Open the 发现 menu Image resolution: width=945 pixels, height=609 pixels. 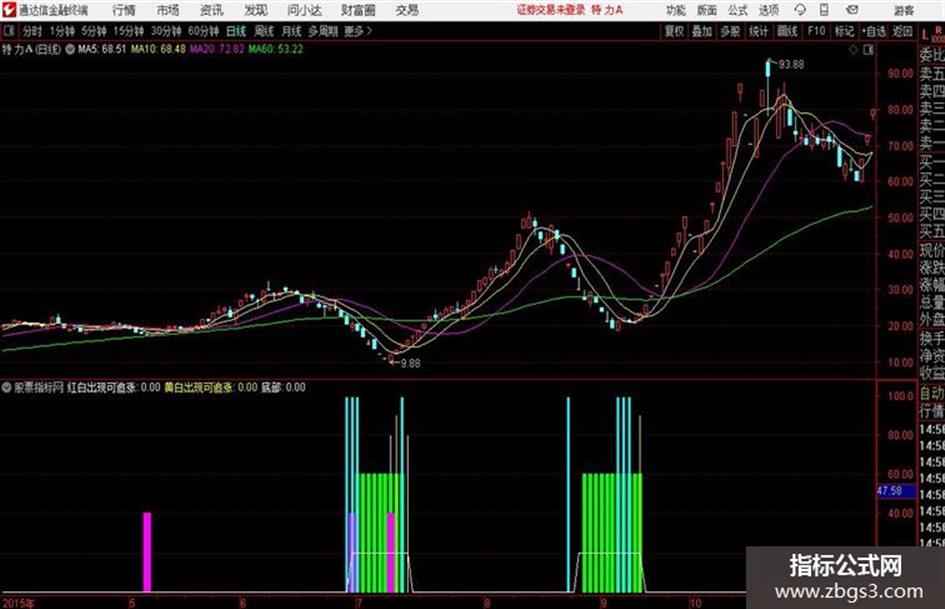(256, 10)
